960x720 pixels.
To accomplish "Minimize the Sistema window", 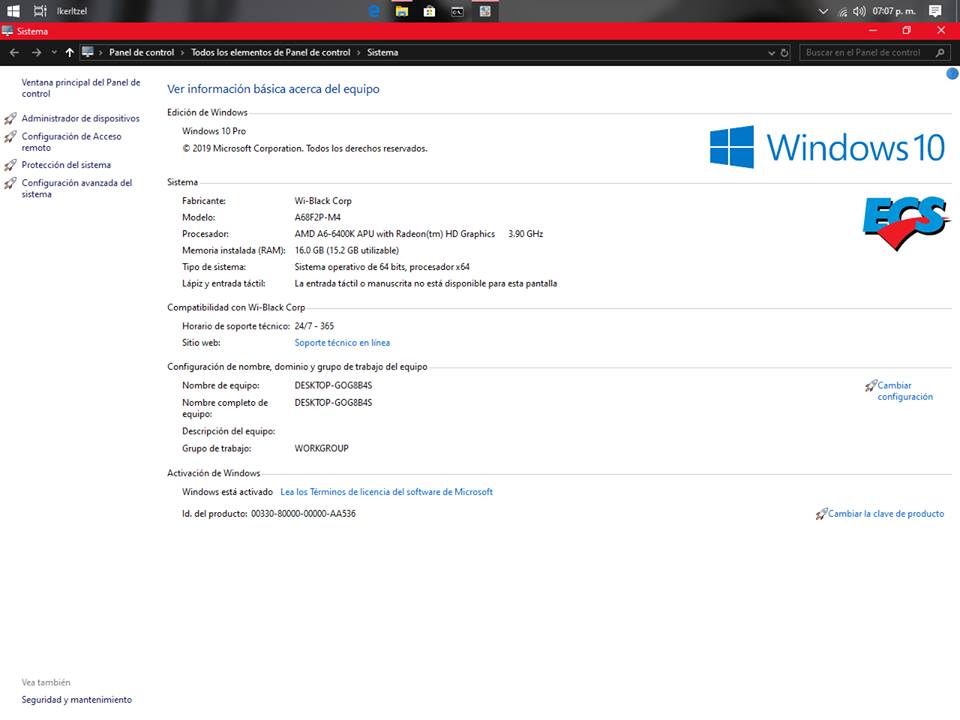I will pyautogui.click(x=873, y=31).
